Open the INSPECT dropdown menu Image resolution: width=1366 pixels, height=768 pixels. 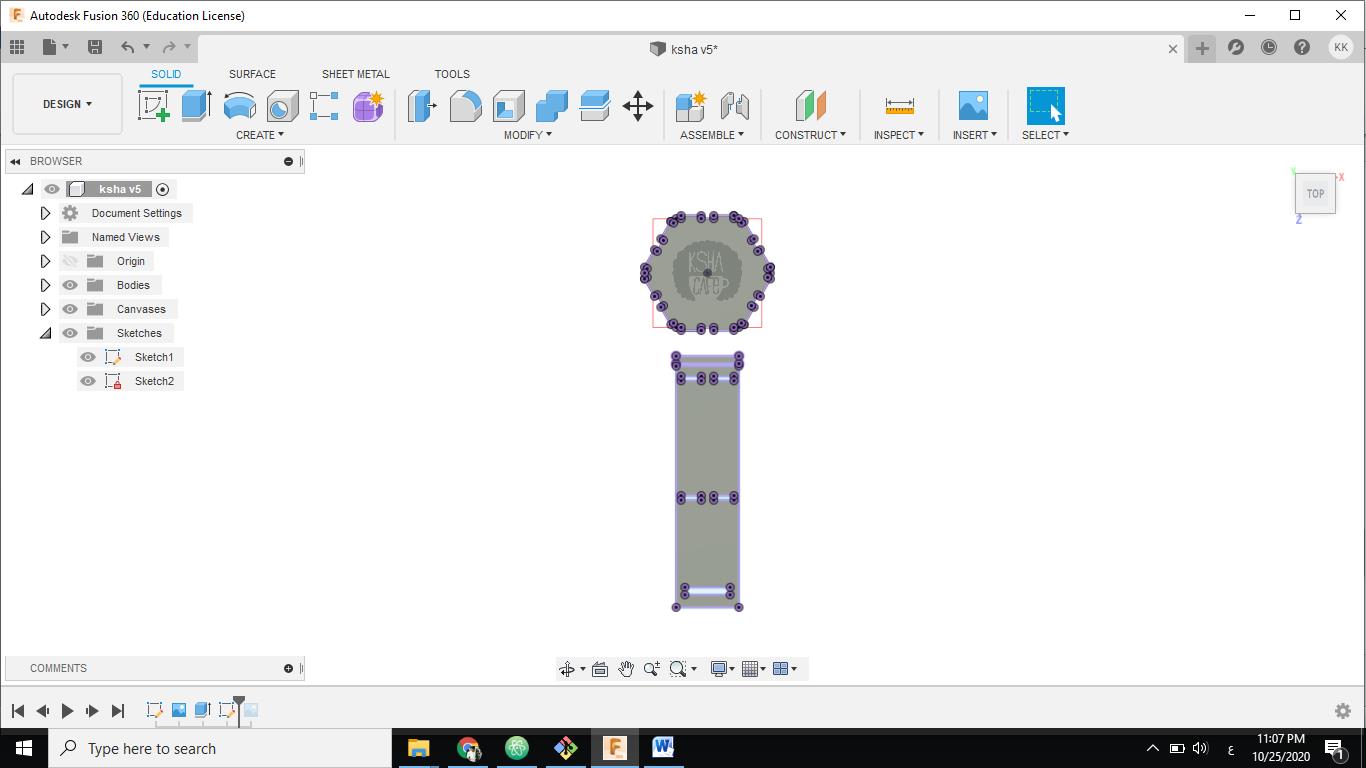coord(899,135)
